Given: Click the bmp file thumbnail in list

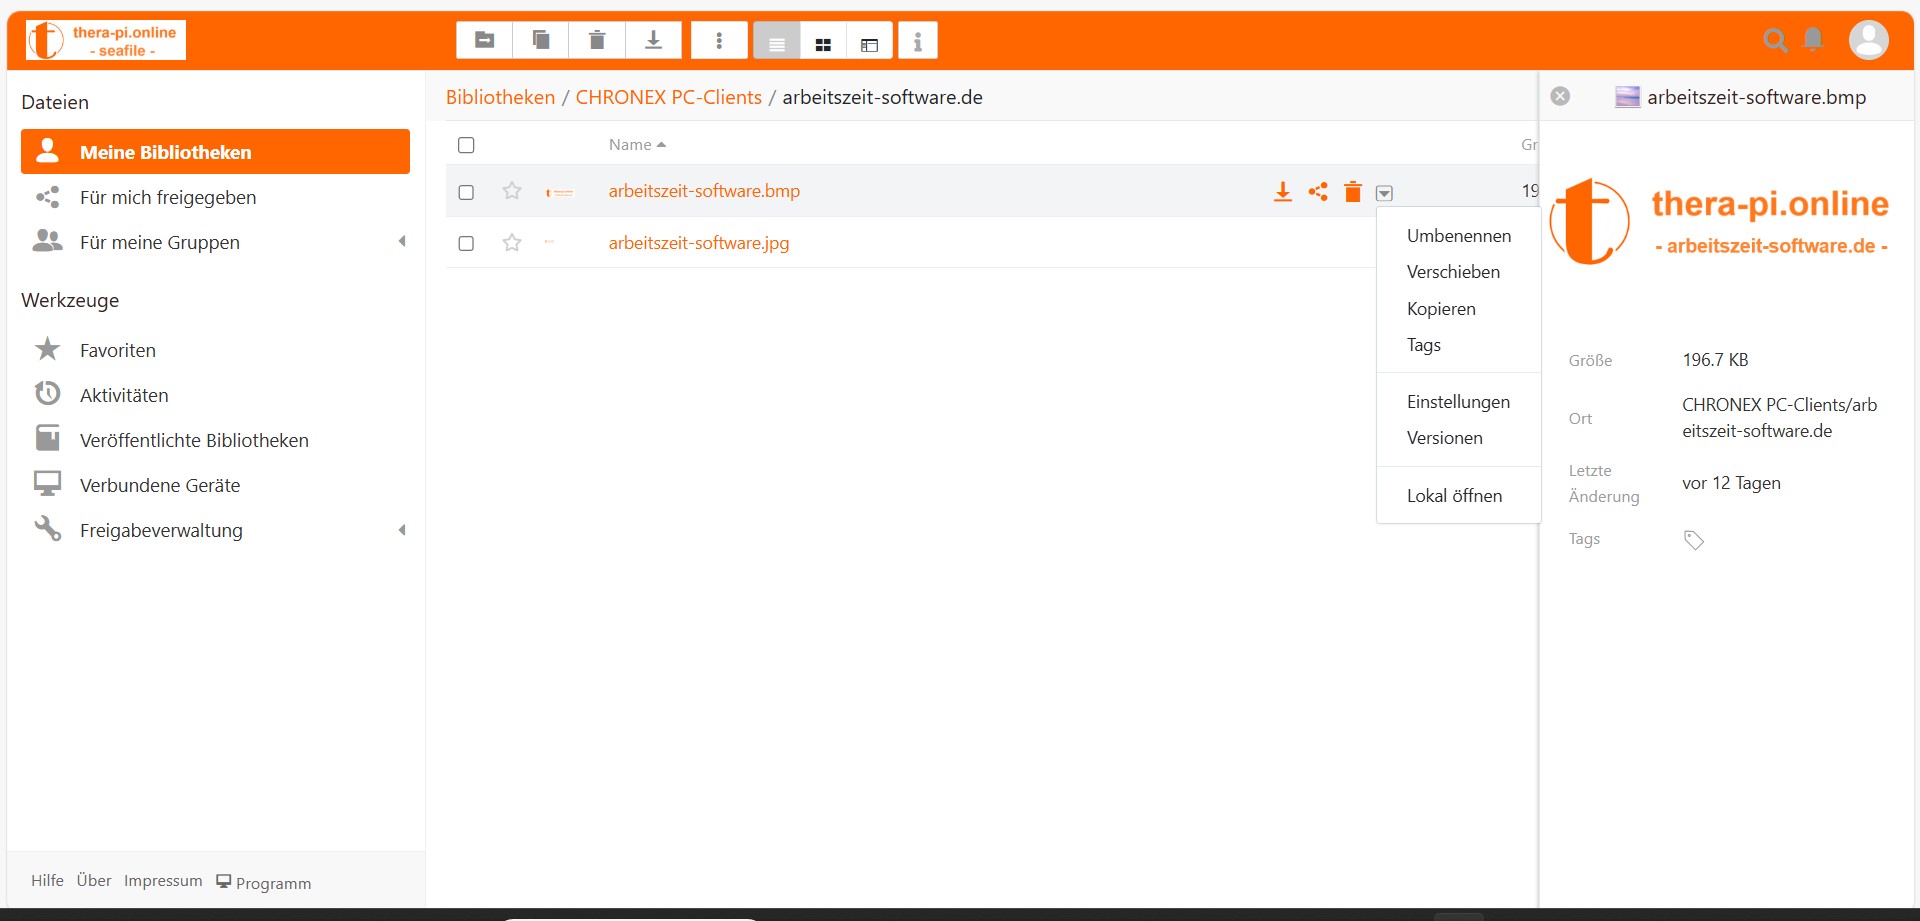Looking at the screenshot, I should [560, 192].
